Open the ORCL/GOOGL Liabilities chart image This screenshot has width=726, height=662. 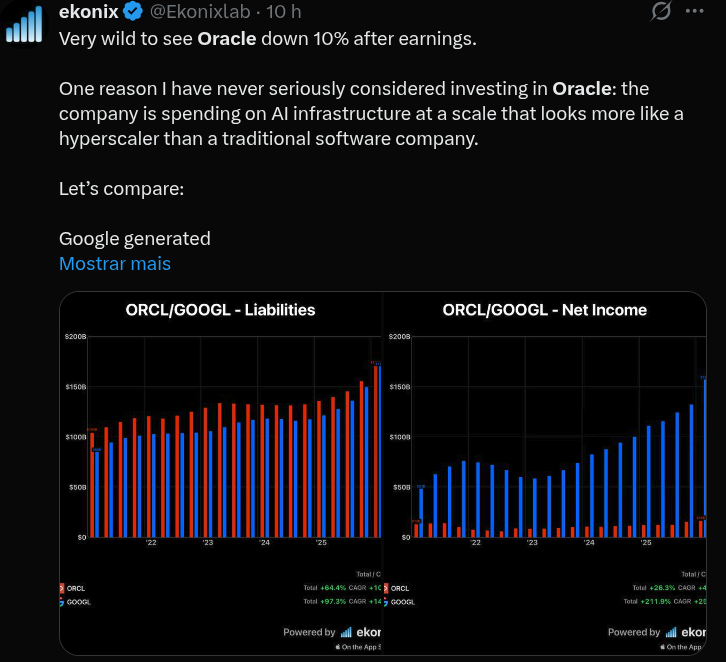pyautogui.click(x=220, y=473)
